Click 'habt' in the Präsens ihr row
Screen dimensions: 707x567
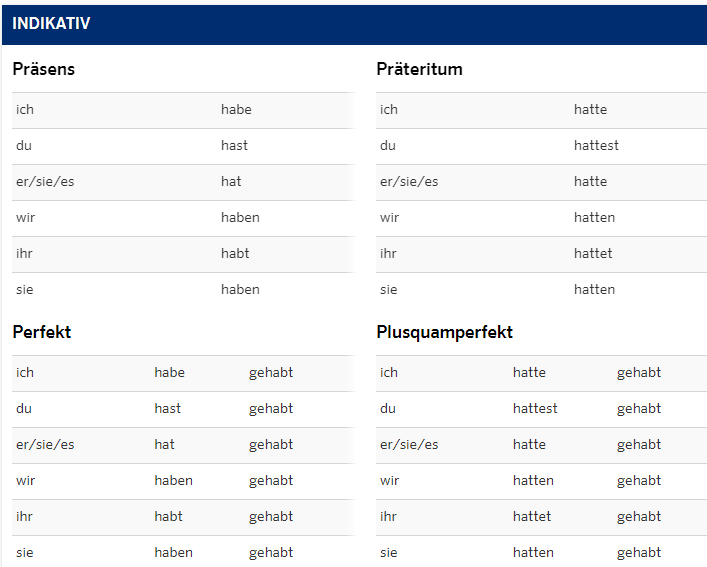[235, 254]
